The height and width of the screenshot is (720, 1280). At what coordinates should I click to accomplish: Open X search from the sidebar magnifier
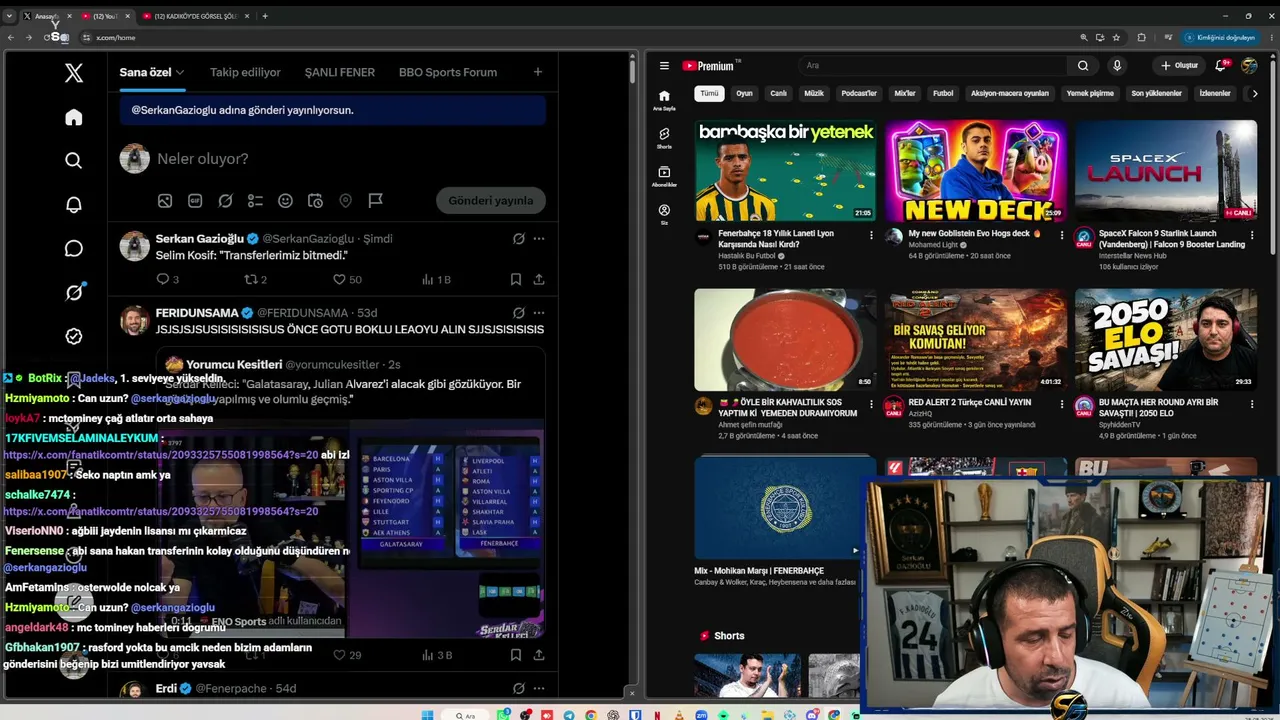click(73, 160)
